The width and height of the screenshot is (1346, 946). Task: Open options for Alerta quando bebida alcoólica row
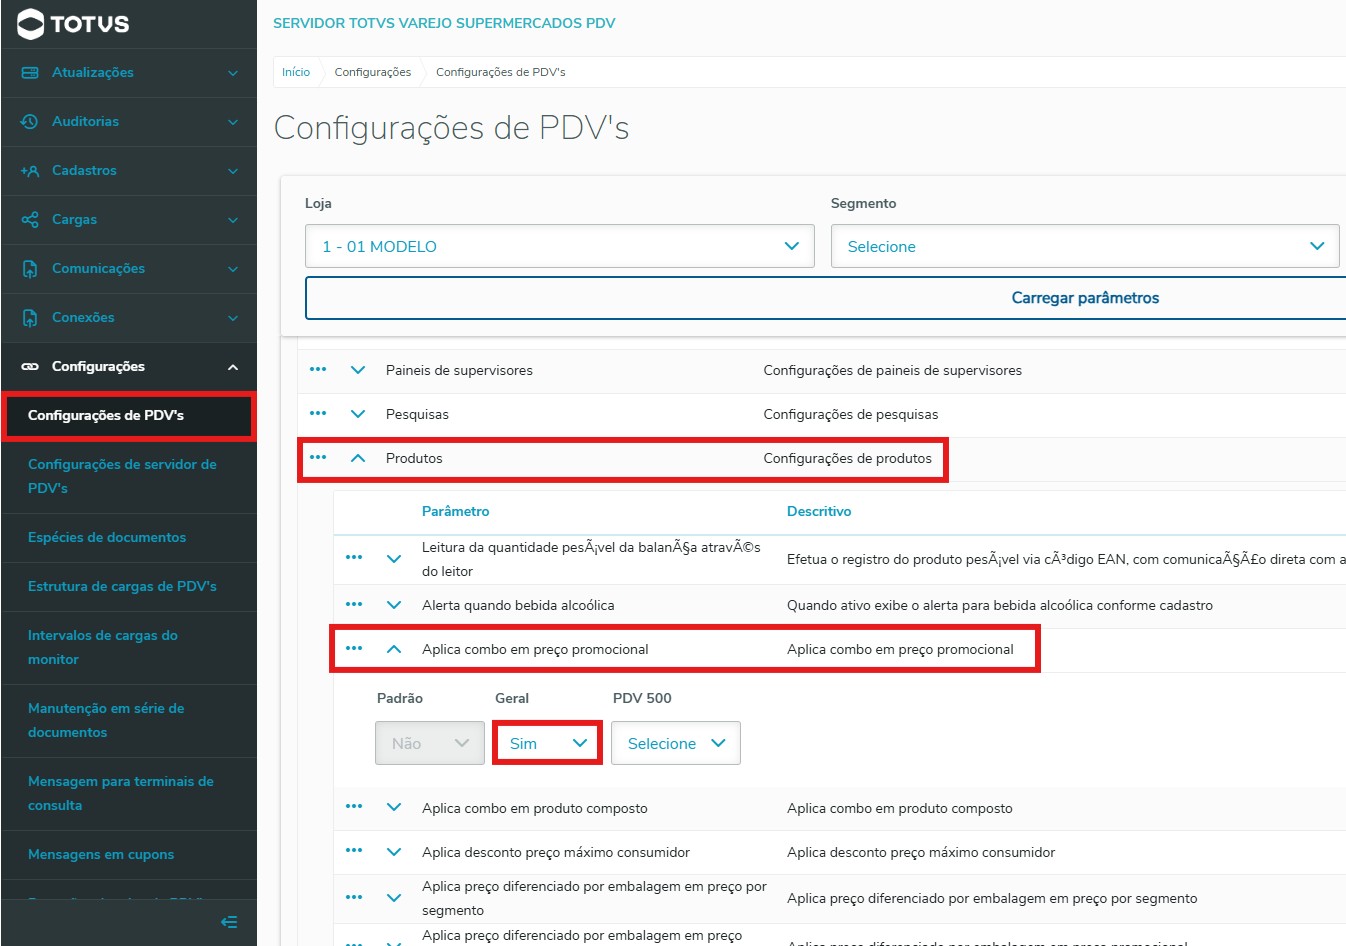[x=354, y=605]
